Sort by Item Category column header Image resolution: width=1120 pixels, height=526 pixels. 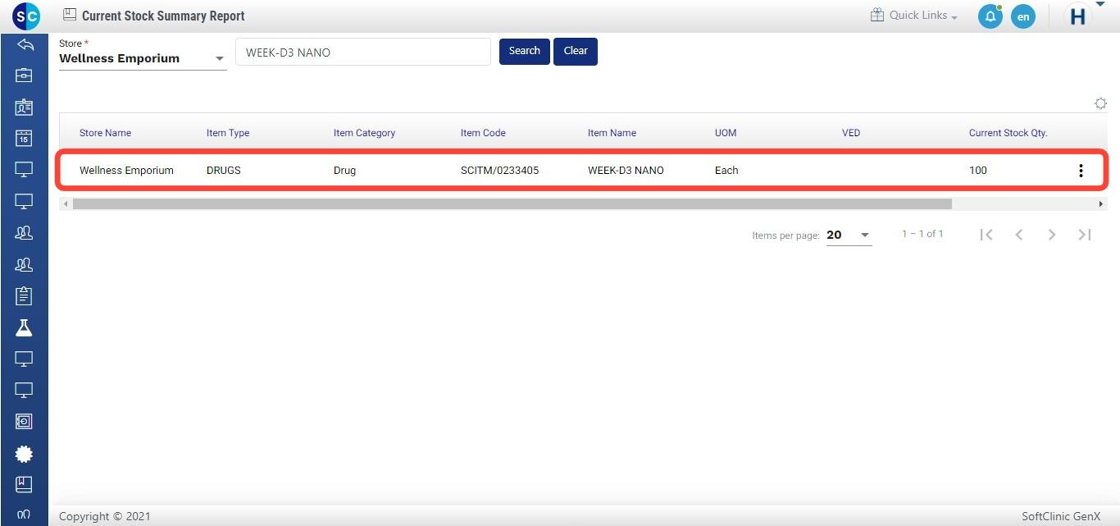click(364, 133)
